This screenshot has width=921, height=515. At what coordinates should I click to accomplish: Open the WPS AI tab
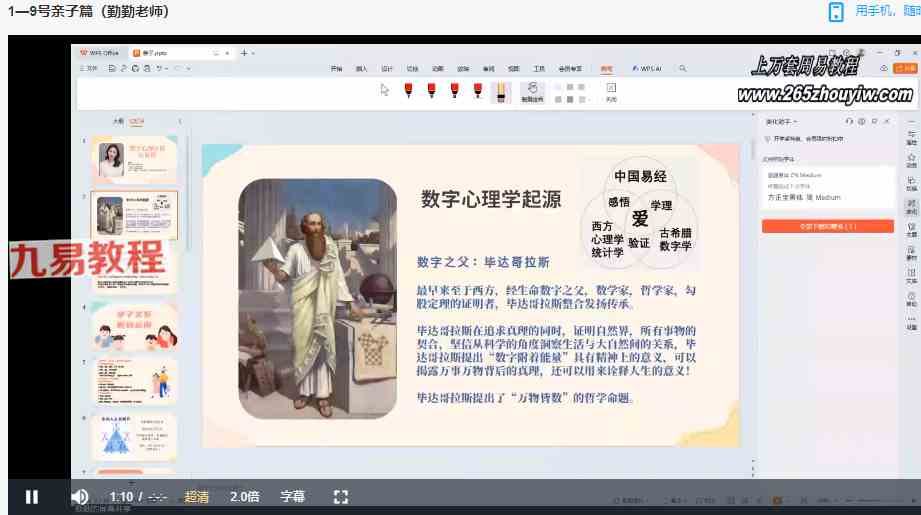click(645, 69)
